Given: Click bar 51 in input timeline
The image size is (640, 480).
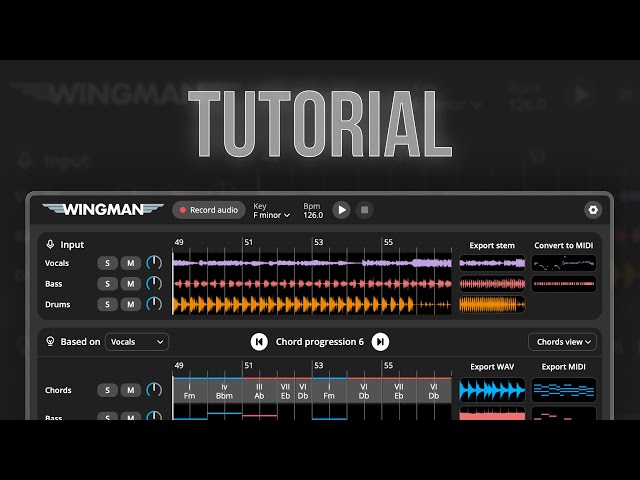Looking at the screenshot, I should [x=249, y=242].
